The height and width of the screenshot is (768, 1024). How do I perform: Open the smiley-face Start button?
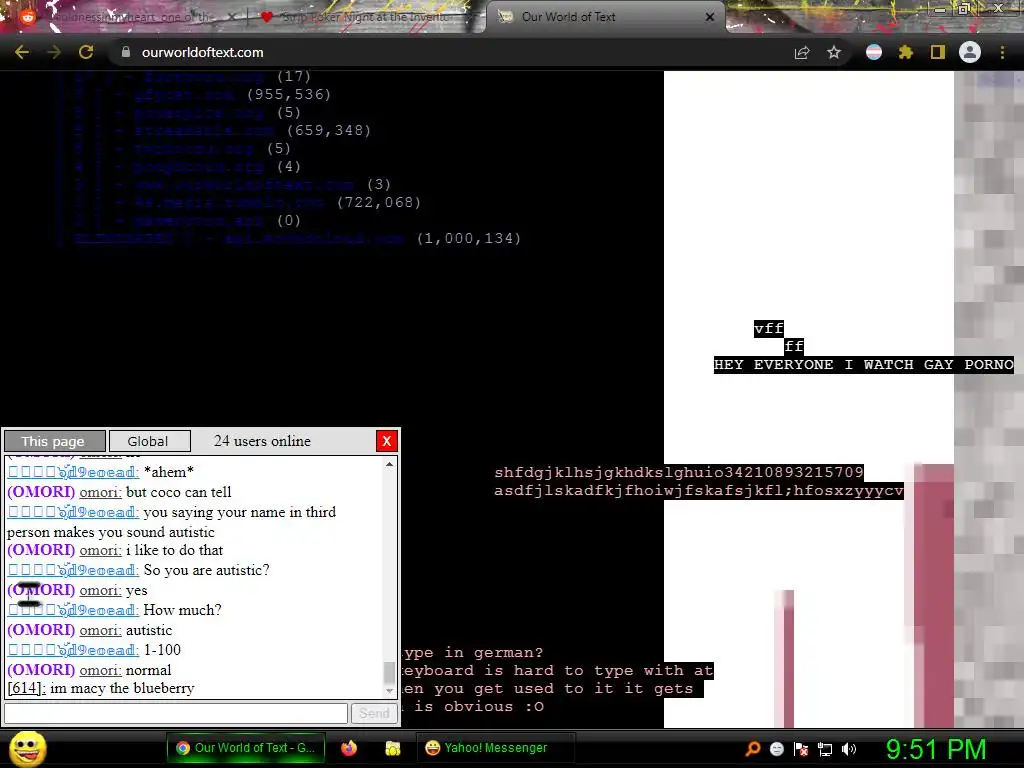(x=27, y=748)
